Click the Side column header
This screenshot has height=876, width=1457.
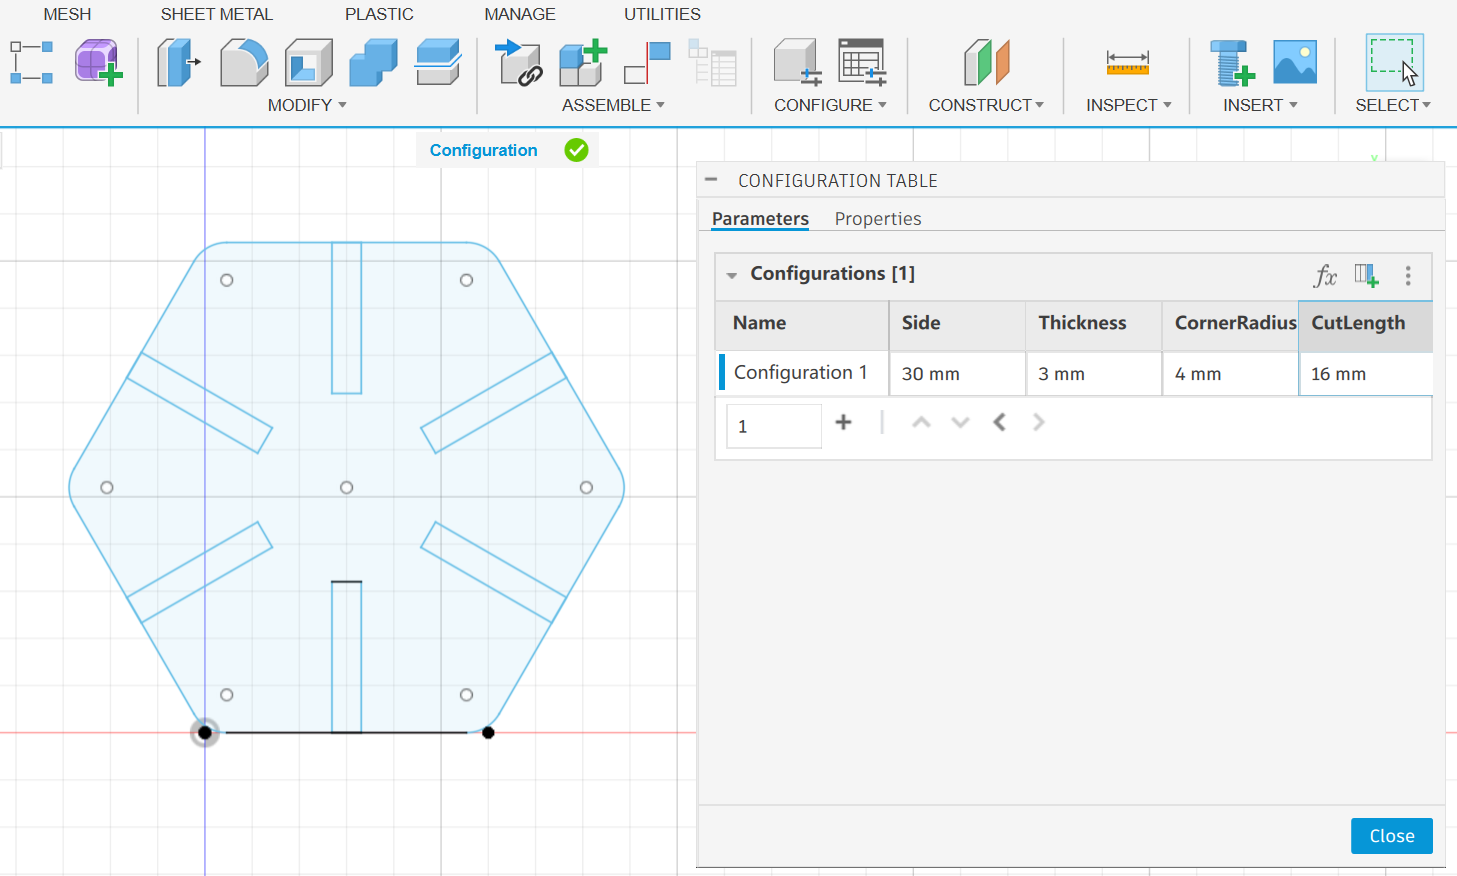(957, 325)
